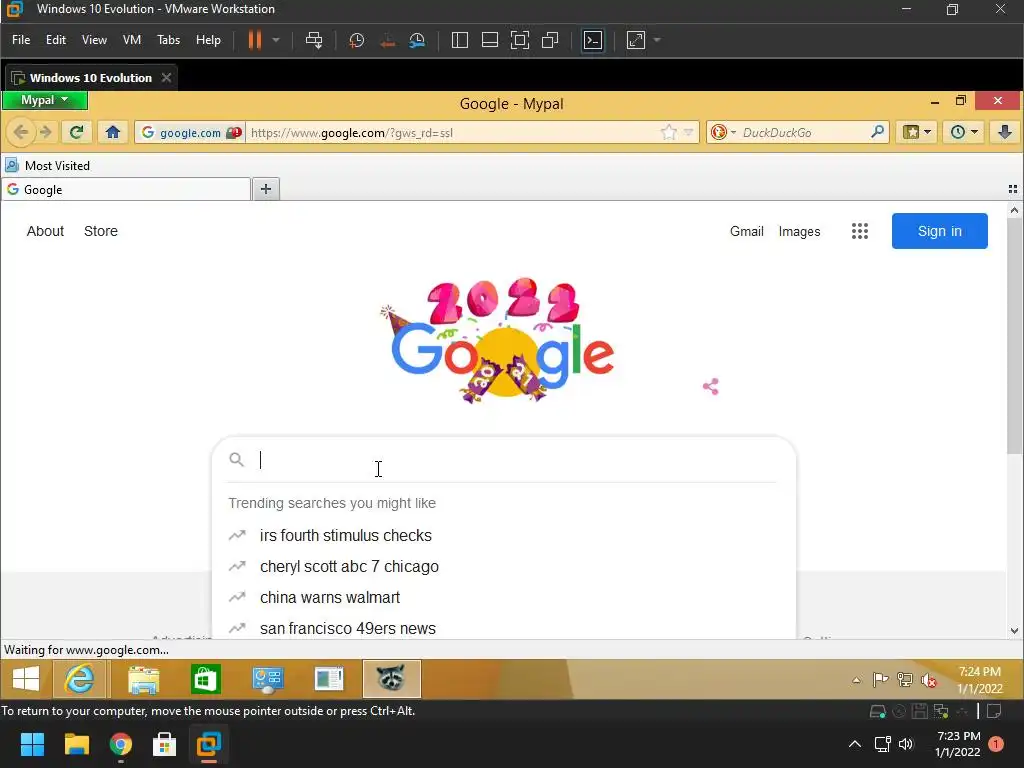The height and width of the screenshot is (768, 1024).
Task: Click the URL address field
Action: point(451,133)
